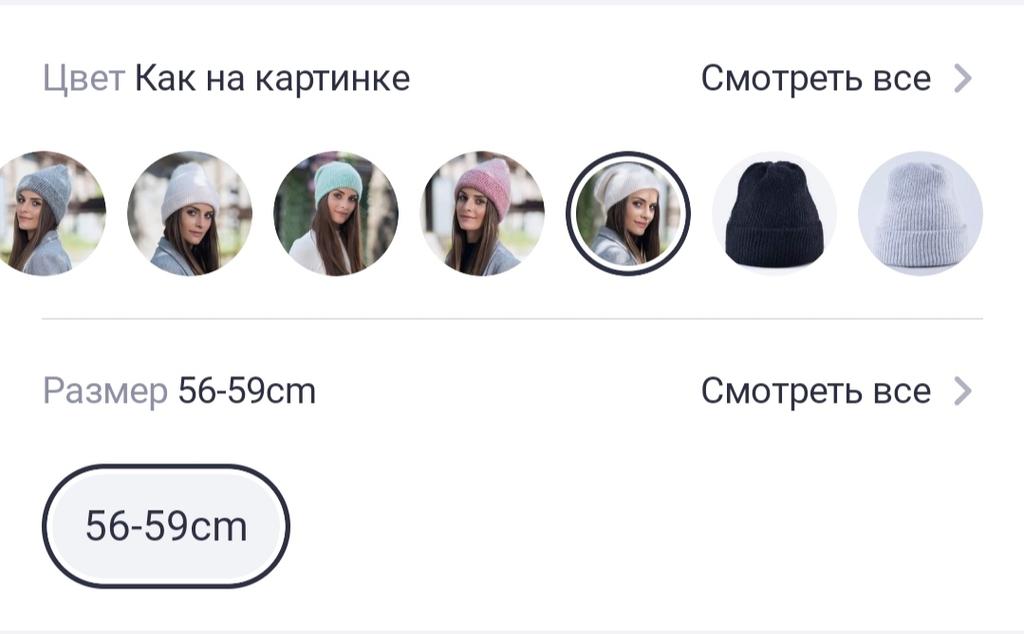Select the dark grey hat color swatch
Screen dimensions: 1024x634
47,214
